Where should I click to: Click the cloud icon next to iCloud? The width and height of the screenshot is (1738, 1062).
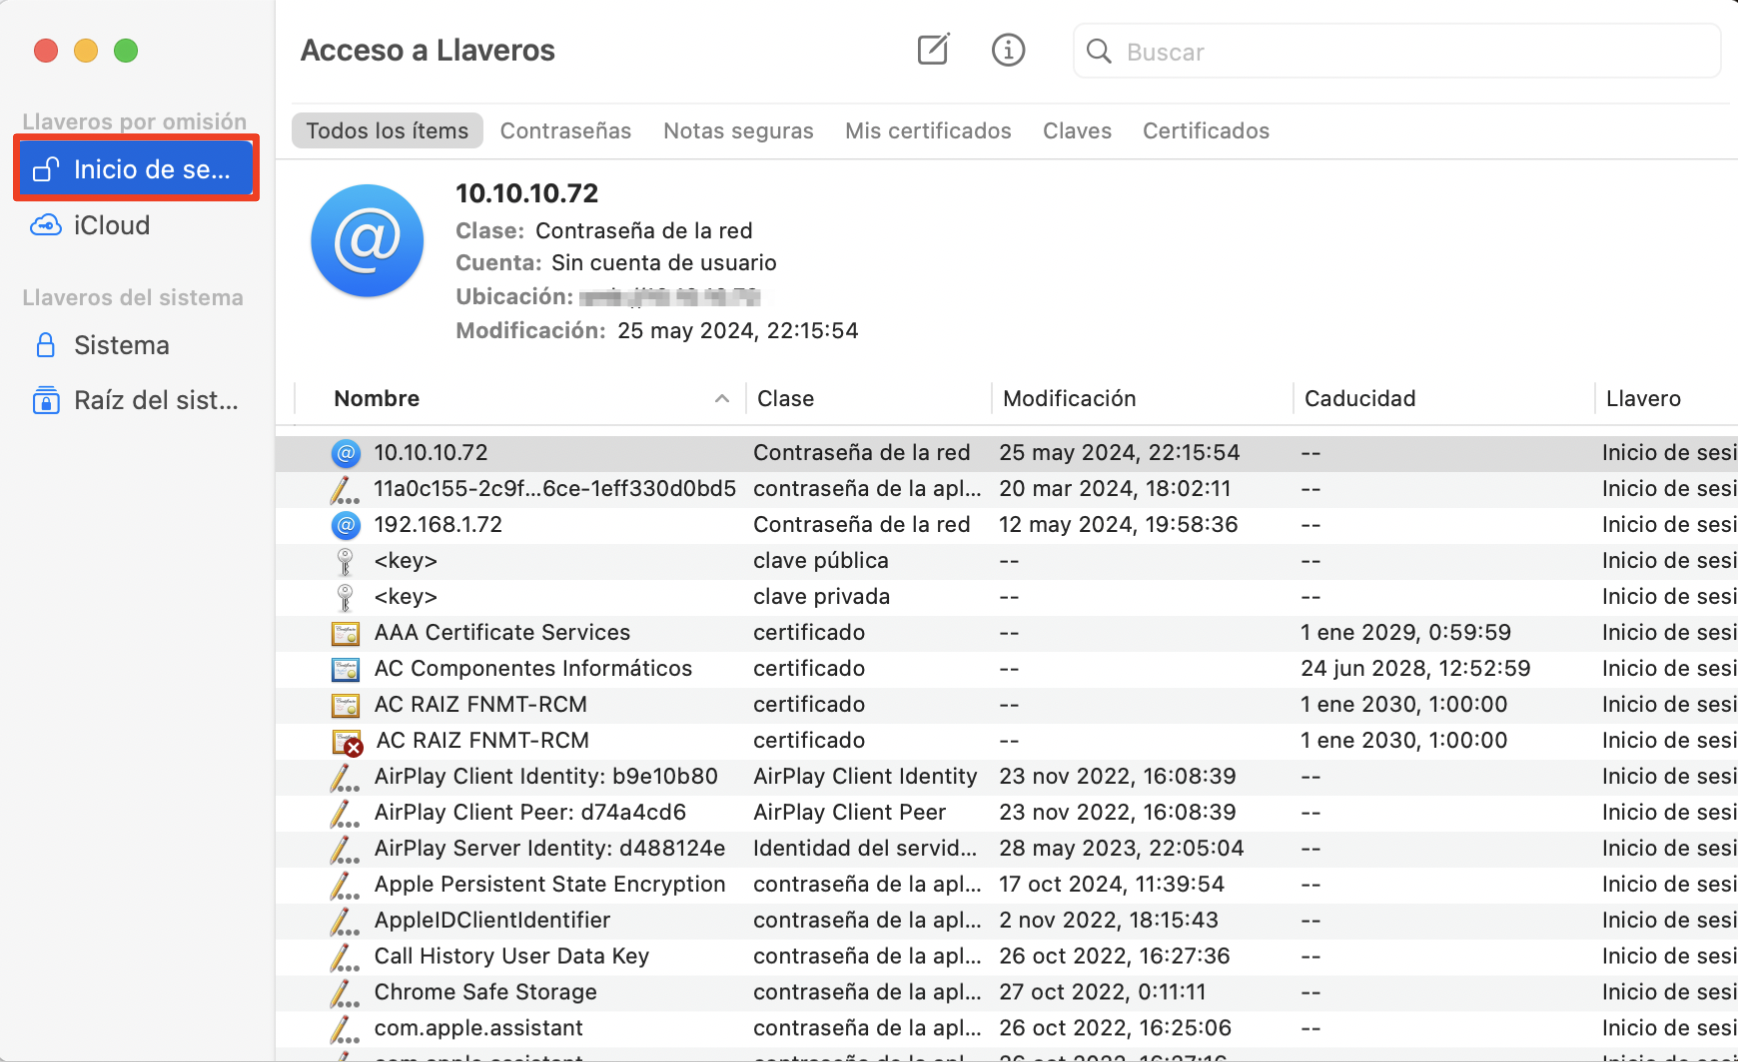click(x=45, y=225)
